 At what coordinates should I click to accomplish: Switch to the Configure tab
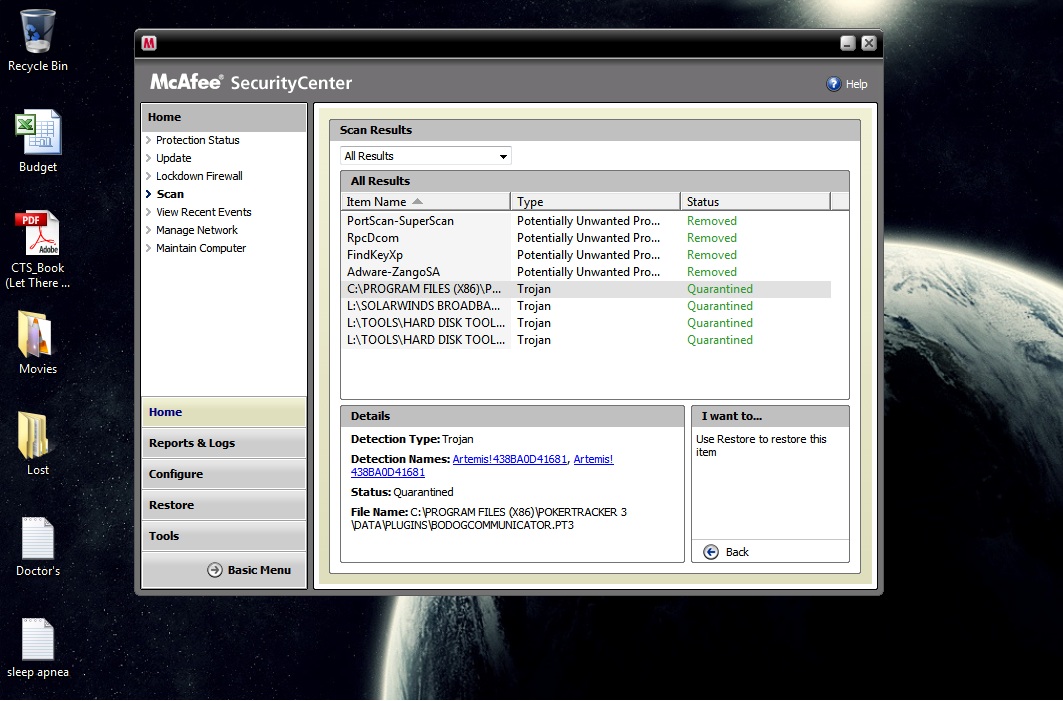click(x=224, y=474)
